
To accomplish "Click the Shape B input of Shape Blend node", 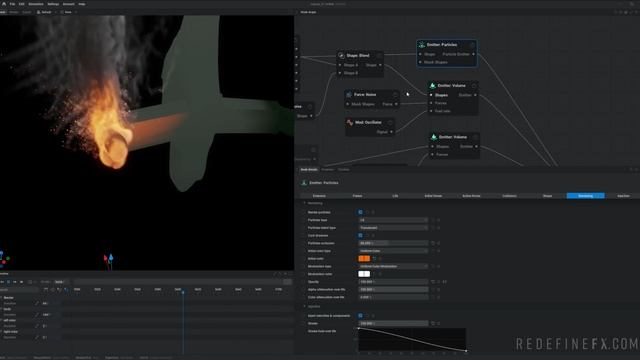I will pyautogui.click(x=340, y=73).
